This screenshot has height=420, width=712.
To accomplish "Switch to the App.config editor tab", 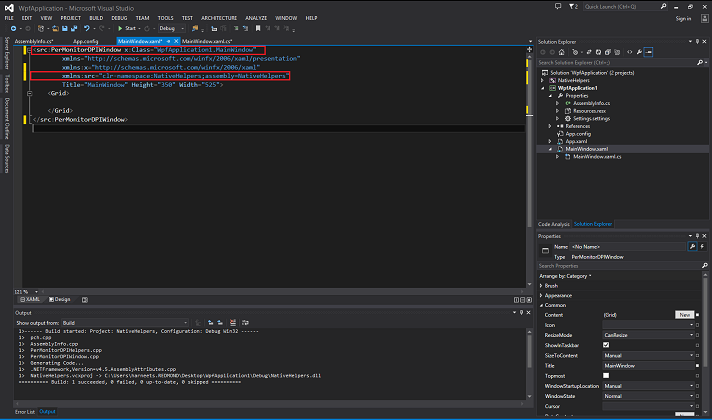I will pyautogui.click(x=85, y=41).
